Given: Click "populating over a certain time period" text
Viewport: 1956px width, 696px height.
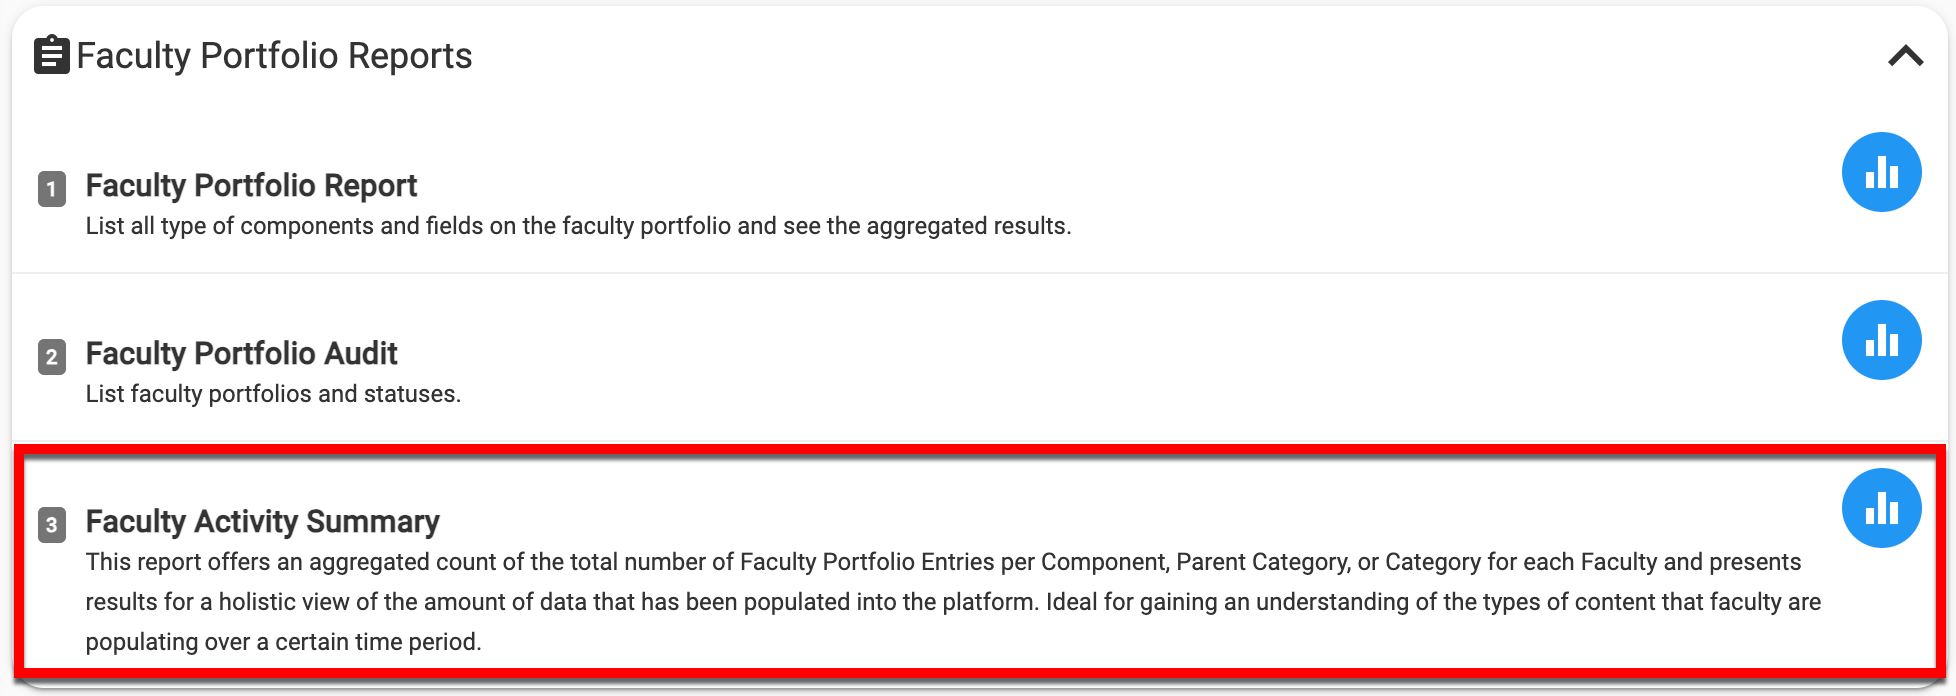Looking at the screenshot, I should click(283, 642).
